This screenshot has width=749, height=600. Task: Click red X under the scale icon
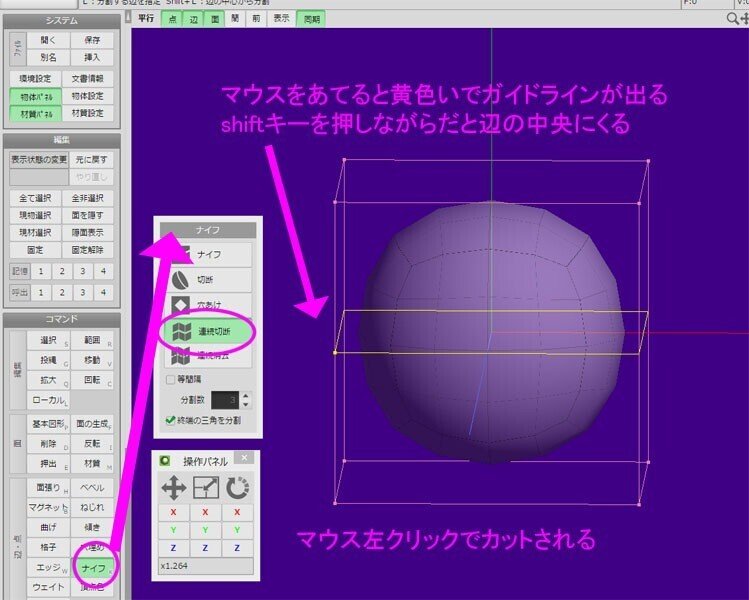tap(205, 512)
